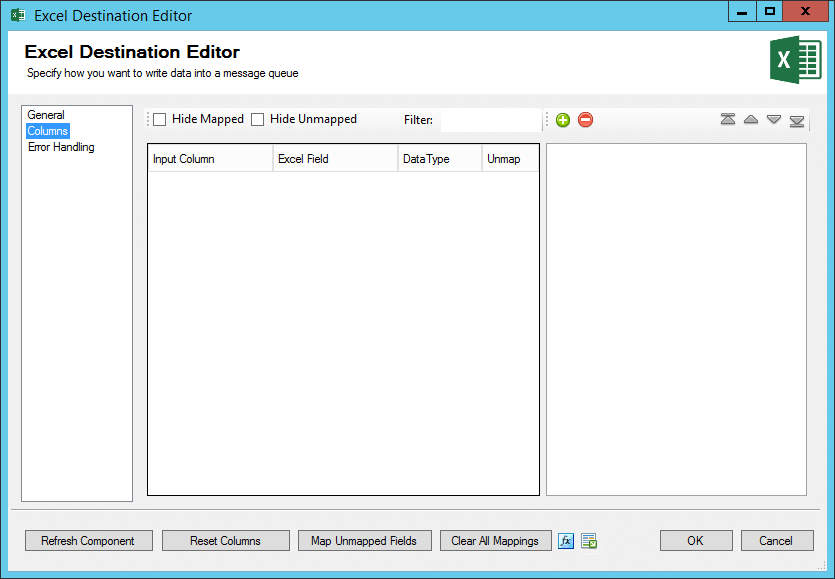
Task: Close the Excel Destination Editor window
Action: tap(805, 11)
